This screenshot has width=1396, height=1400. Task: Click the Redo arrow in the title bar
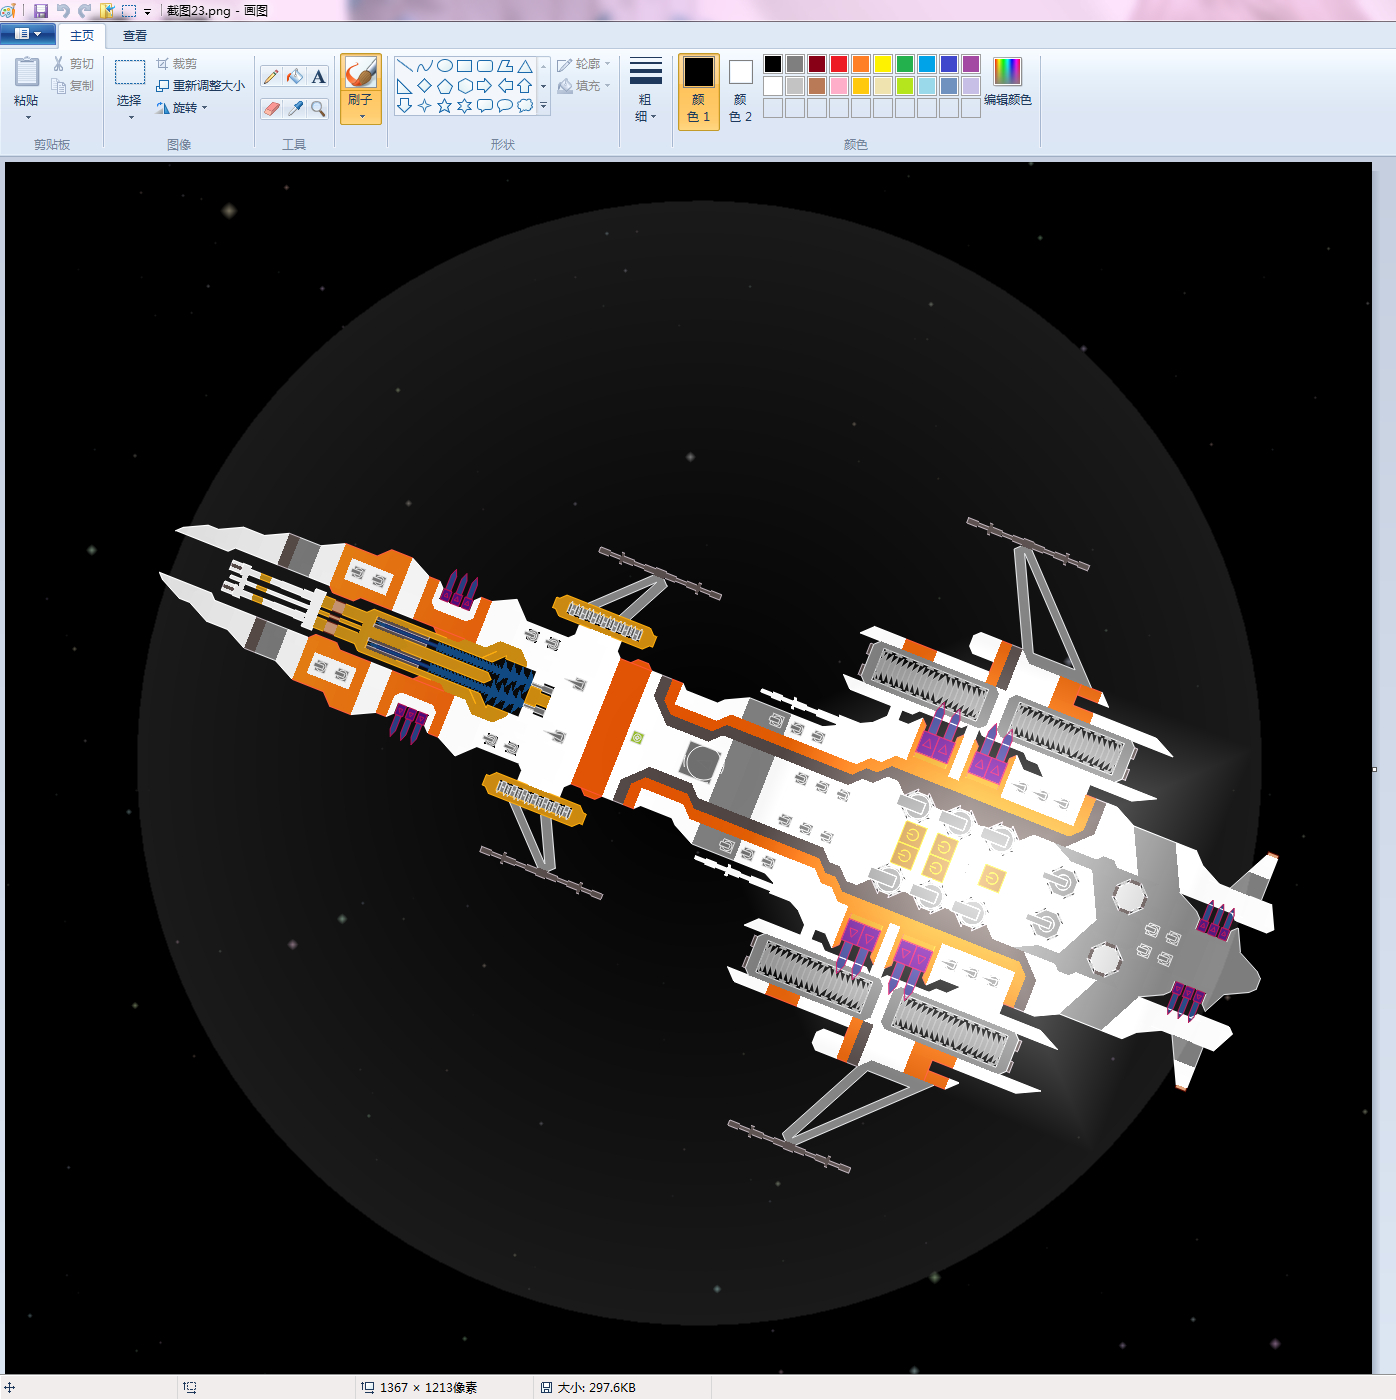point(85,11)
